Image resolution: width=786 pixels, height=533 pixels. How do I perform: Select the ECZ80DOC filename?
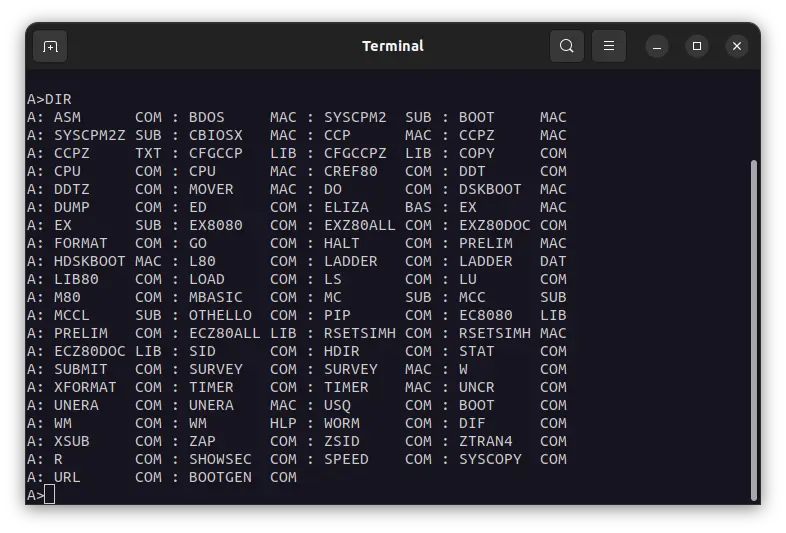(x=90, y=351)
